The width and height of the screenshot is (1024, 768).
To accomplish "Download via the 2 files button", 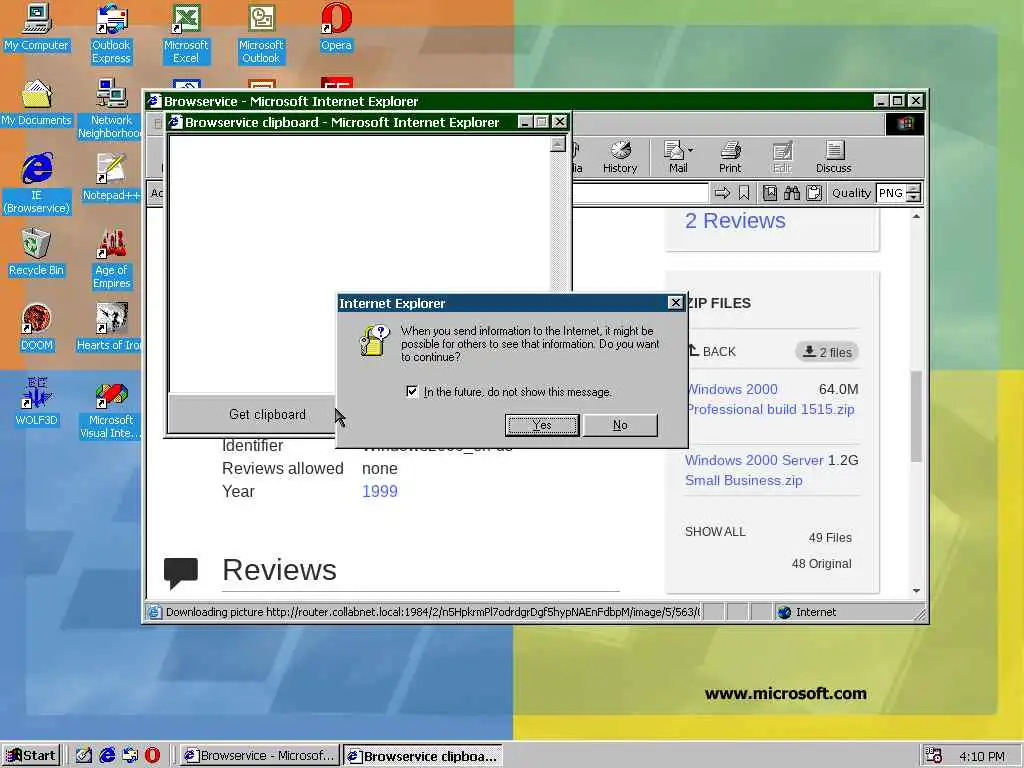I will pos(827,352).
